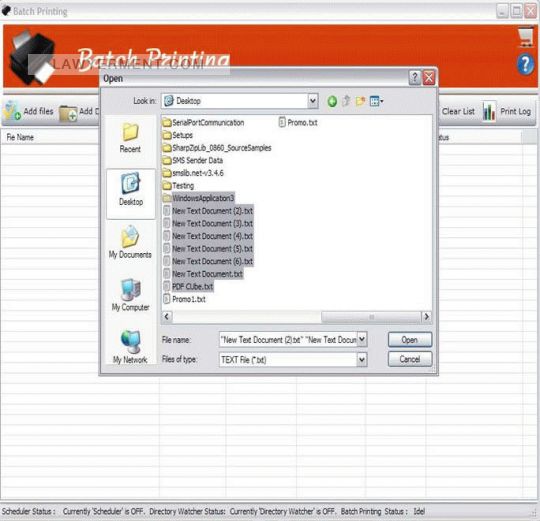The width and height of the screenshot is (540, 521).
Task: Select New Text Document (3).txt
Action: [x=208, y=223]
